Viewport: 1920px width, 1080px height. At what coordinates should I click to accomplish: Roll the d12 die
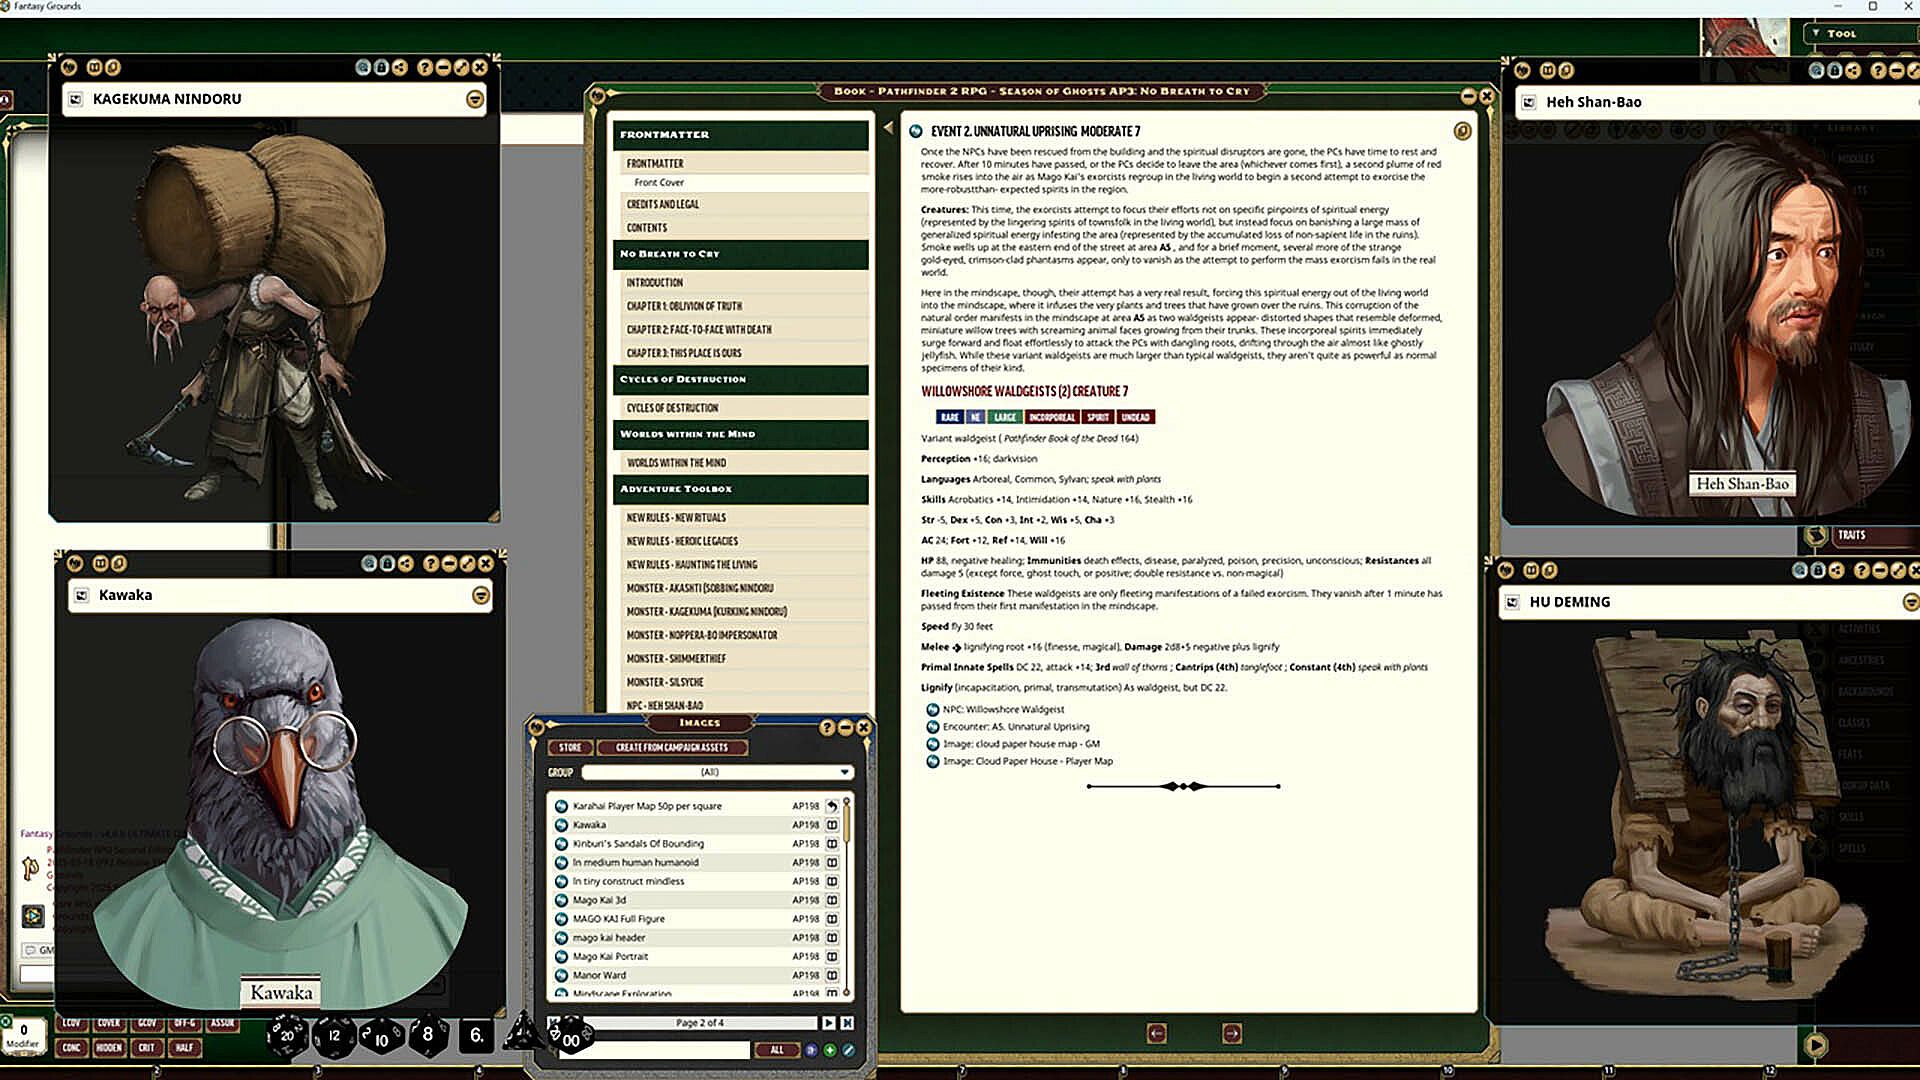[333, 1035]
